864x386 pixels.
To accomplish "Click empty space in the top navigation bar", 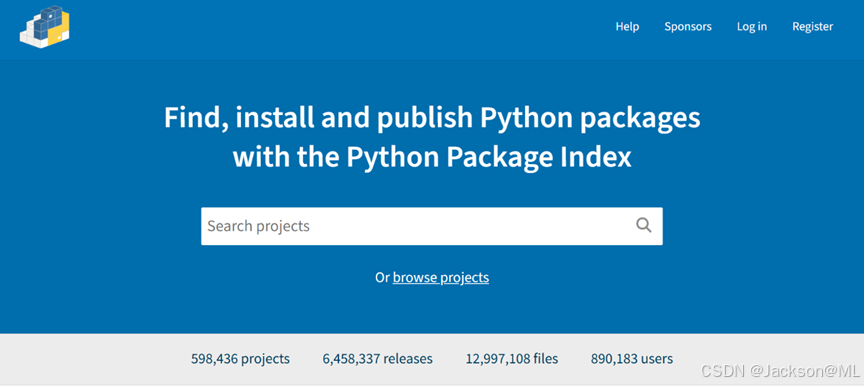I will click(x=331, y=28).
